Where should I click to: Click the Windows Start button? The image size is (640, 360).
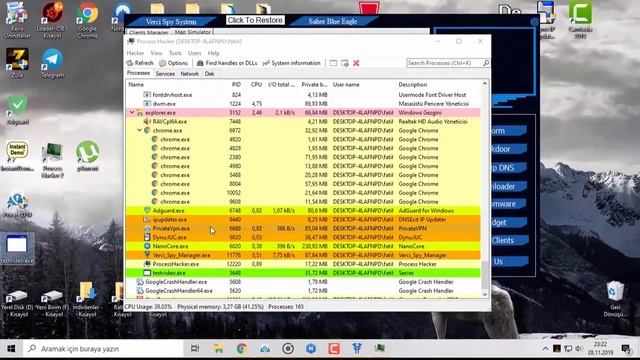(11, 349)
